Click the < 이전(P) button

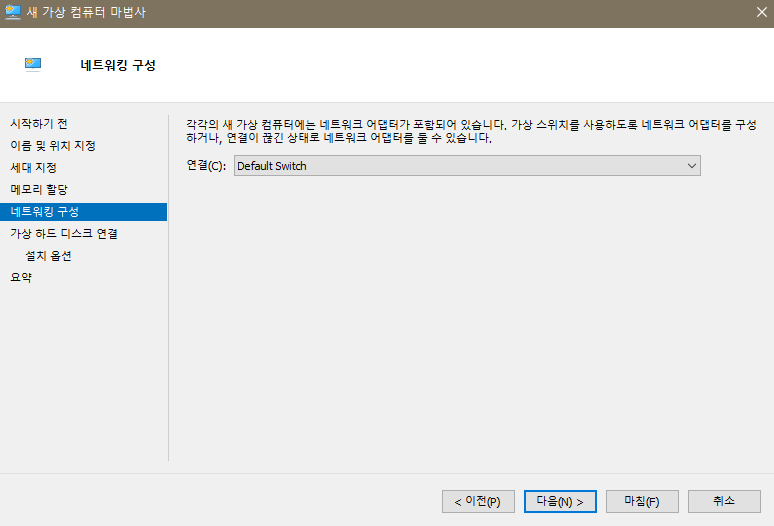pyautogui.click(x=478, y=501)
